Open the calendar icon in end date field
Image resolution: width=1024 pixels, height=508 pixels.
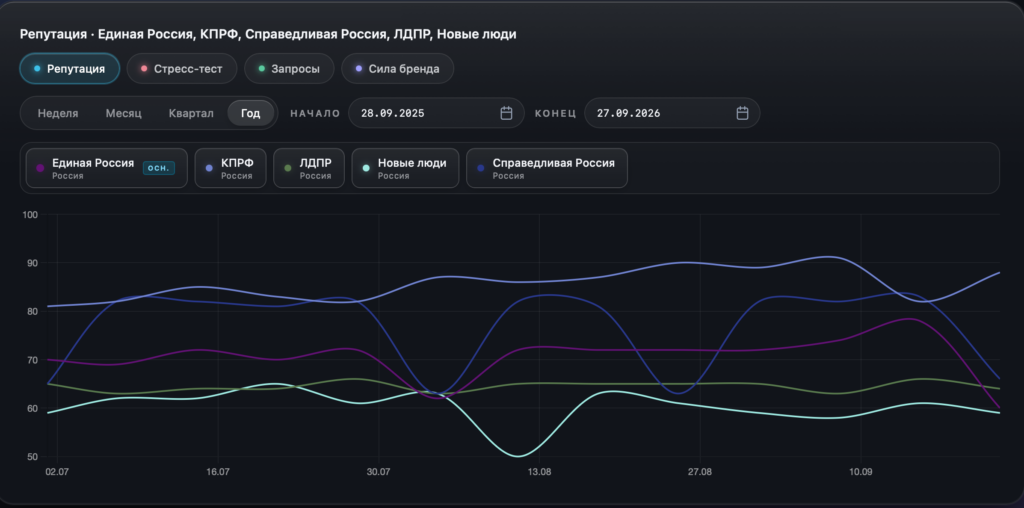click(743, 113)
